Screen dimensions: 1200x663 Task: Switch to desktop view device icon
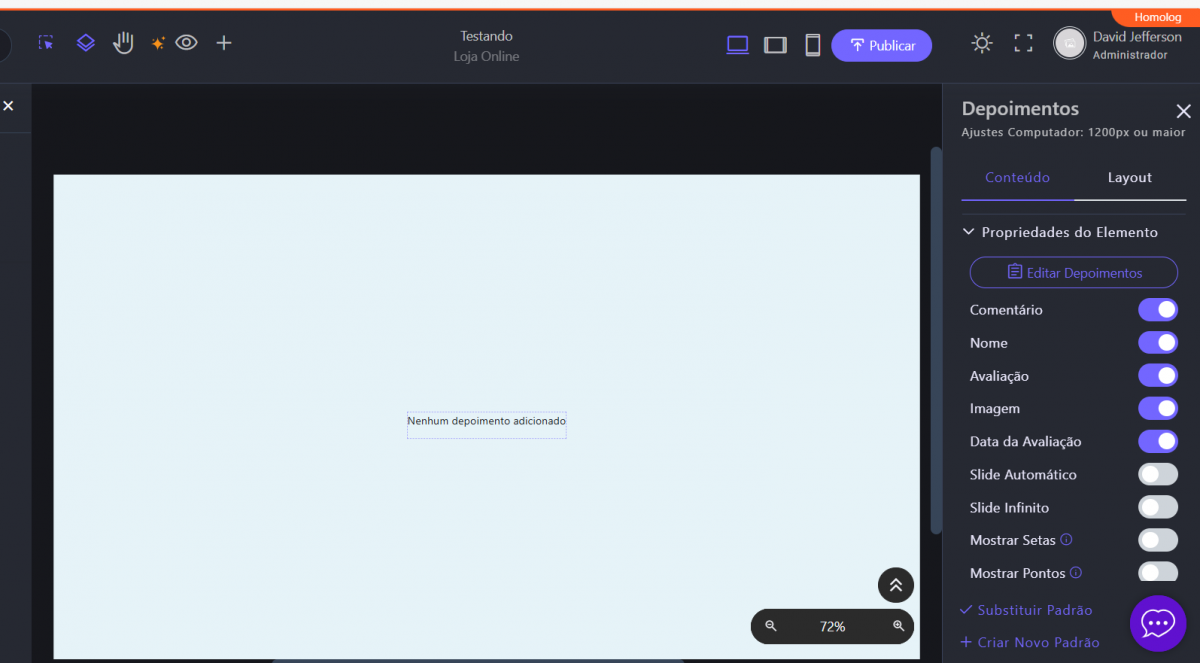tap(737, 45)
